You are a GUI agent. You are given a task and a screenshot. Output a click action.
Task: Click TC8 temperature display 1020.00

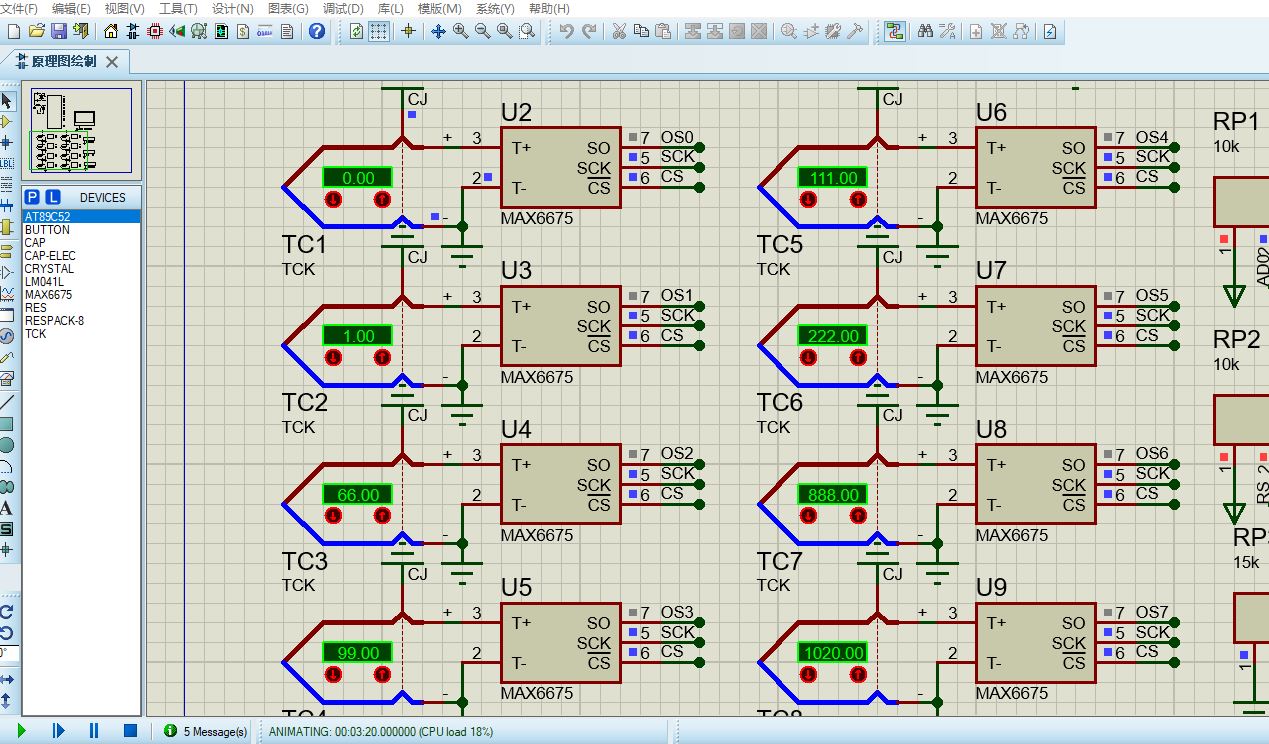(833, 652)
